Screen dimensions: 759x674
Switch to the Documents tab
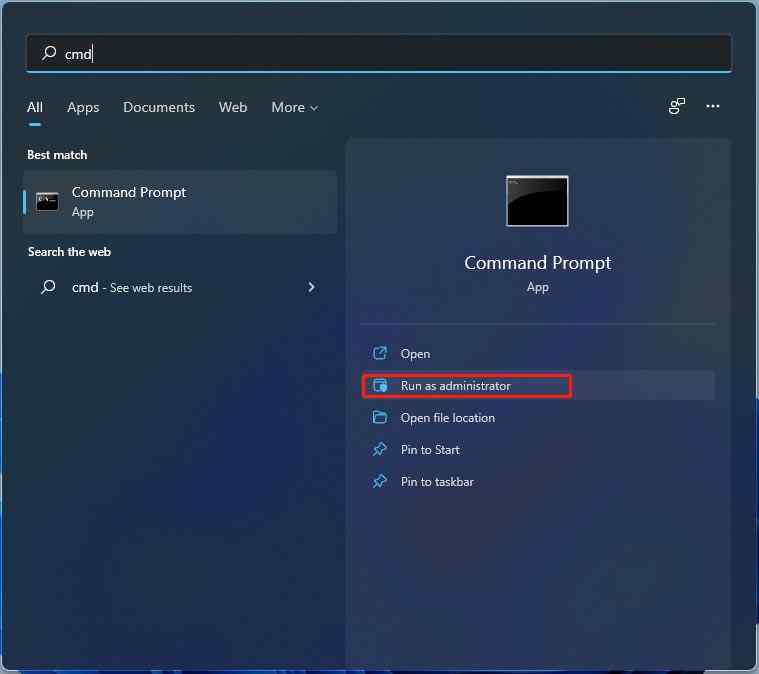point(159,107)
